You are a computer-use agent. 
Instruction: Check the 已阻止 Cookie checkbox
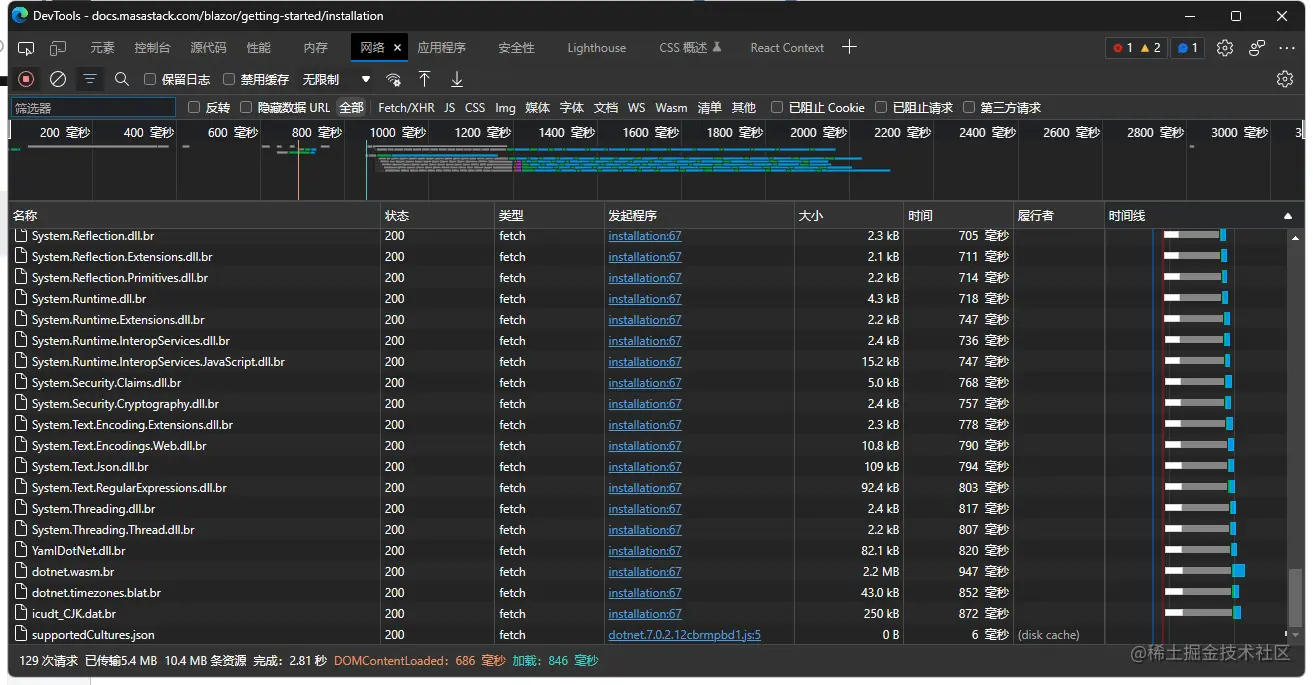(777, 107)
